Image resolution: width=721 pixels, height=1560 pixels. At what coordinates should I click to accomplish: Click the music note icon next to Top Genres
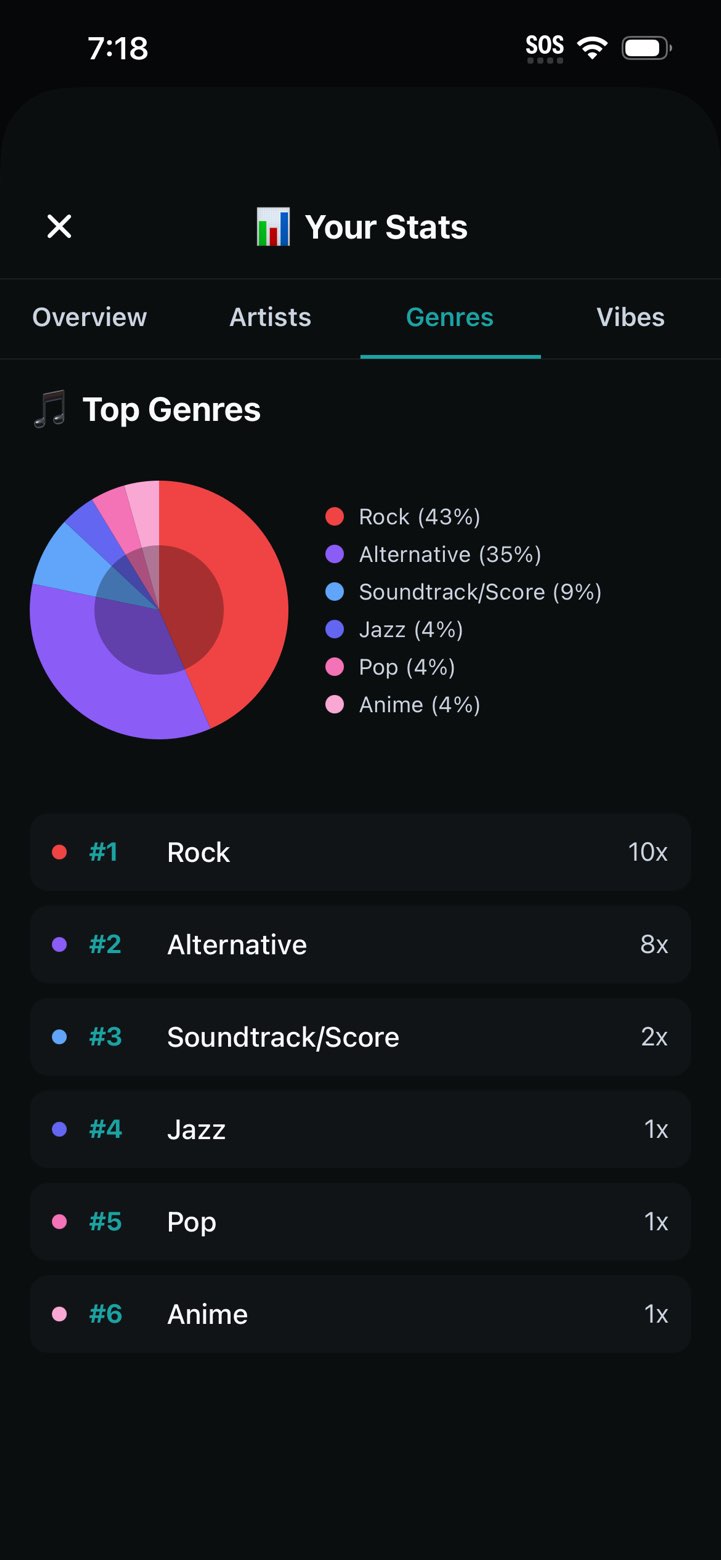pos(49,409)
